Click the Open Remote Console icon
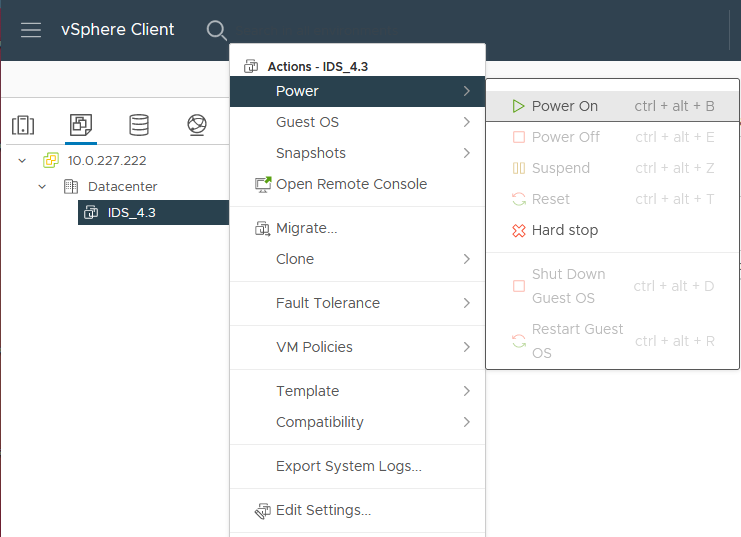Image resolution: width=741 pixels, height=537 pixels. [263, 184]
